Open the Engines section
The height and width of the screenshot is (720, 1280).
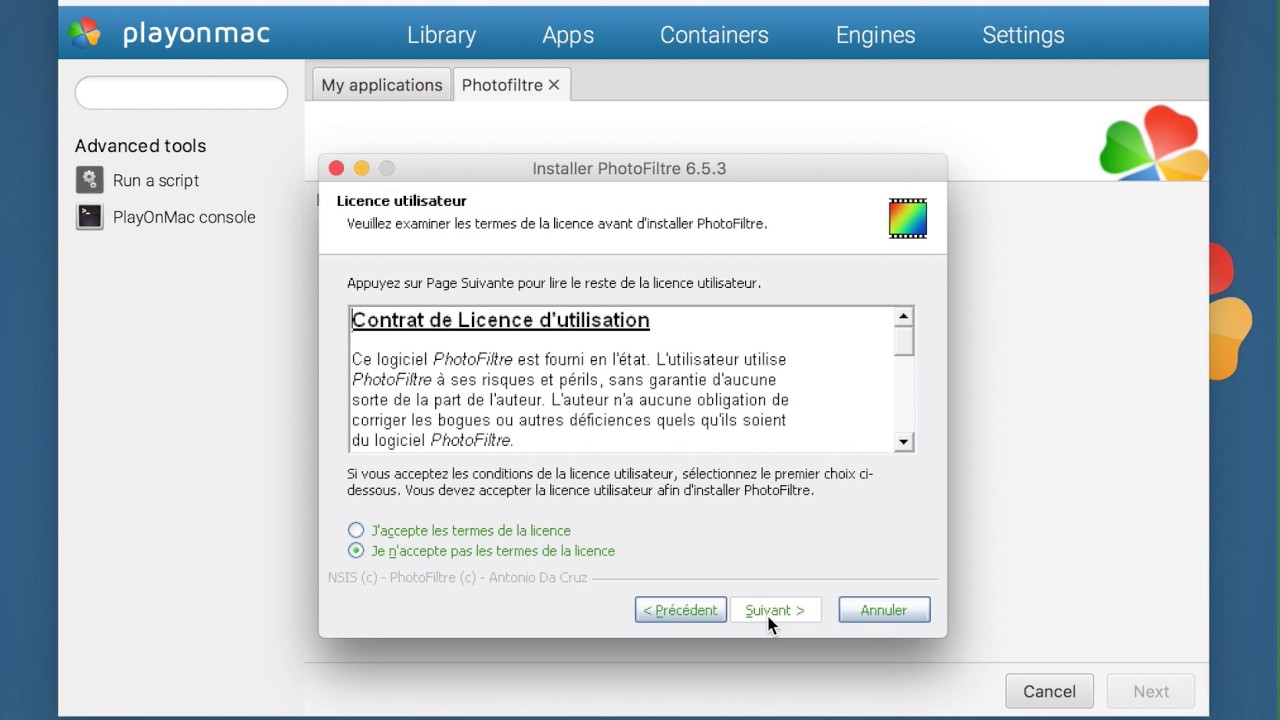(x=875, y=35)
